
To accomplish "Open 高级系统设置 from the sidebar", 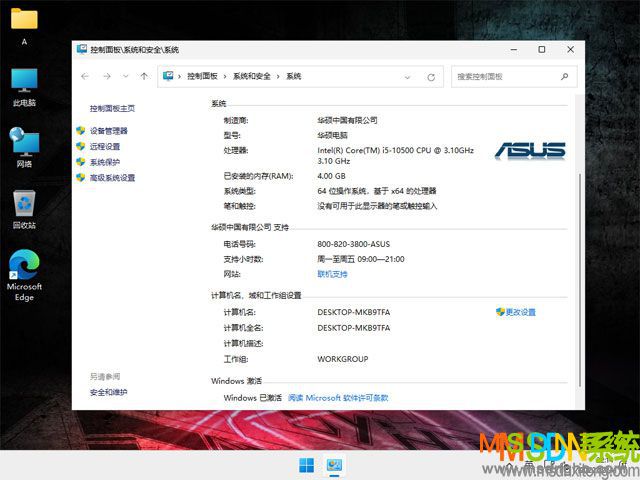I will (112, 178).
